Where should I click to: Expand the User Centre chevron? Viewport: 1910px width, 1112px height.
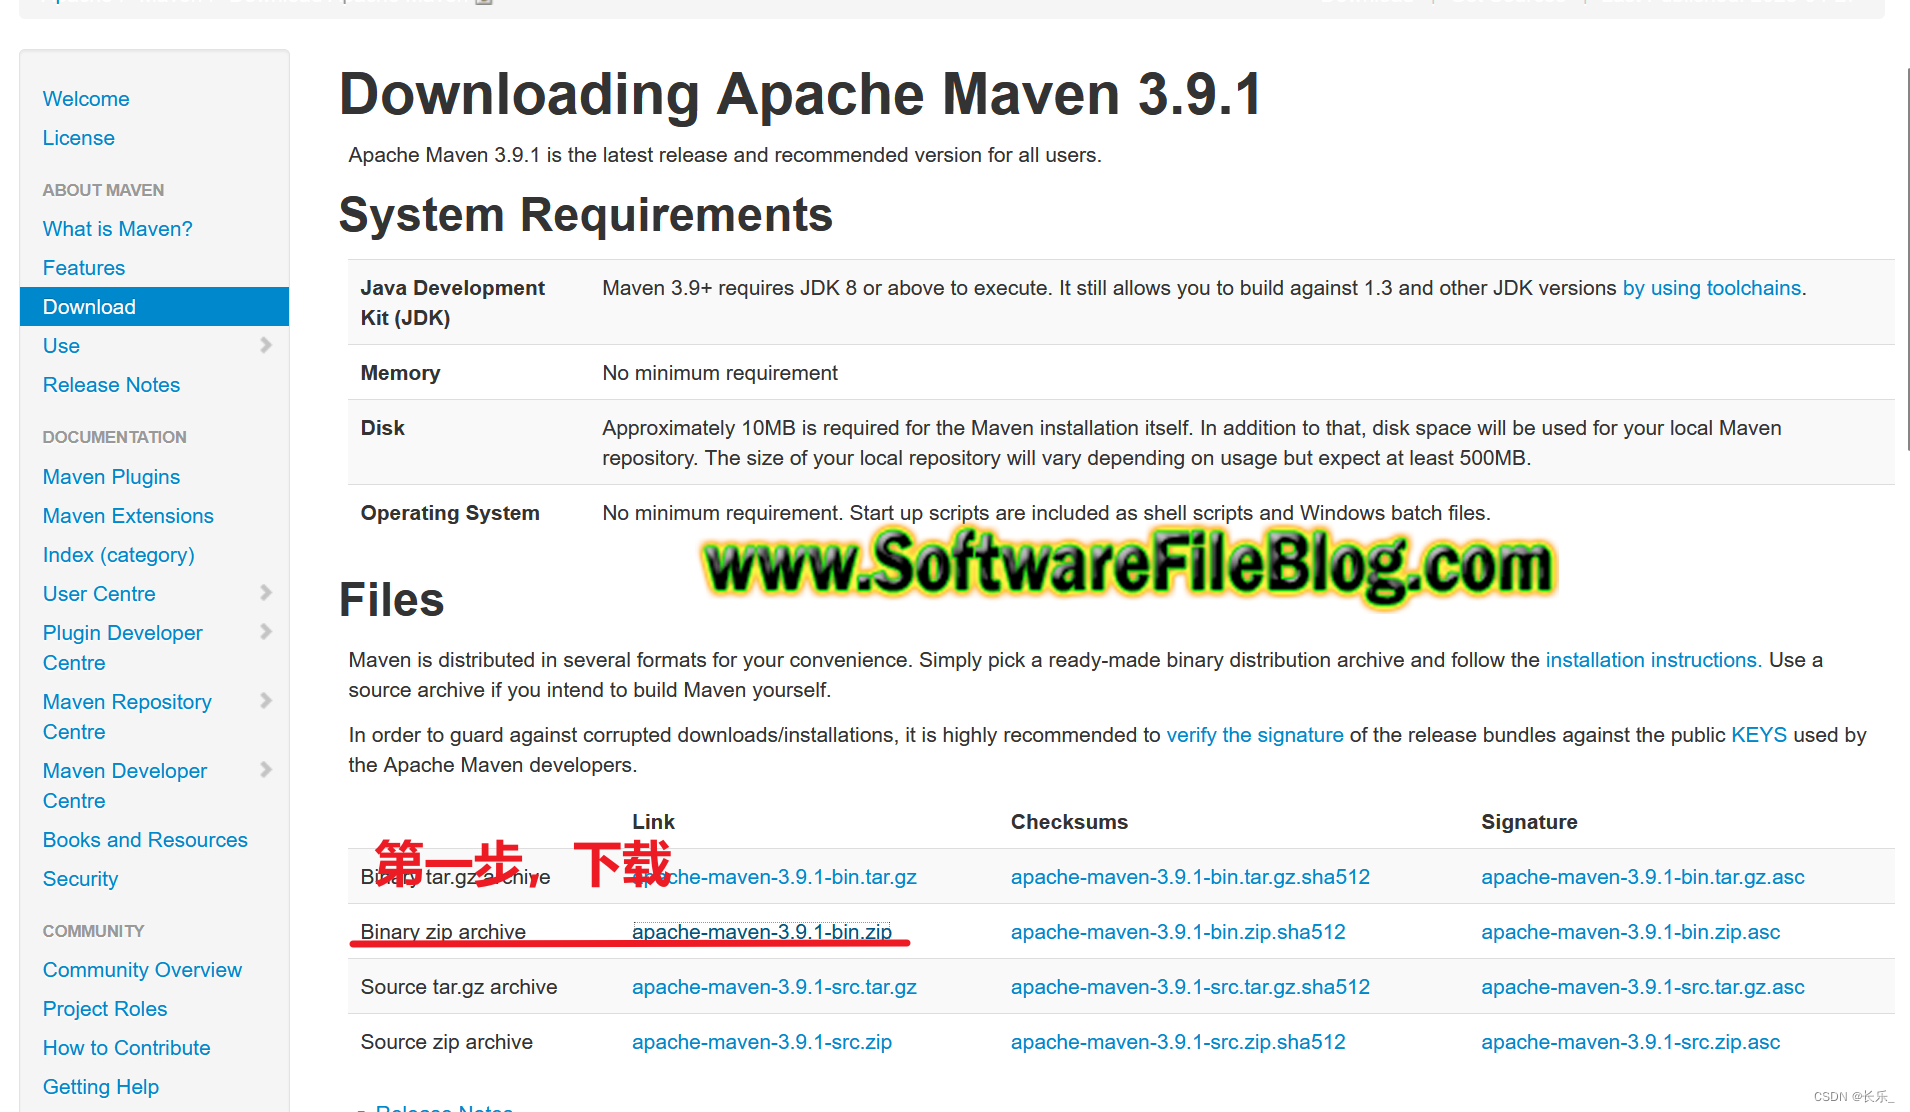coord(266,593)
